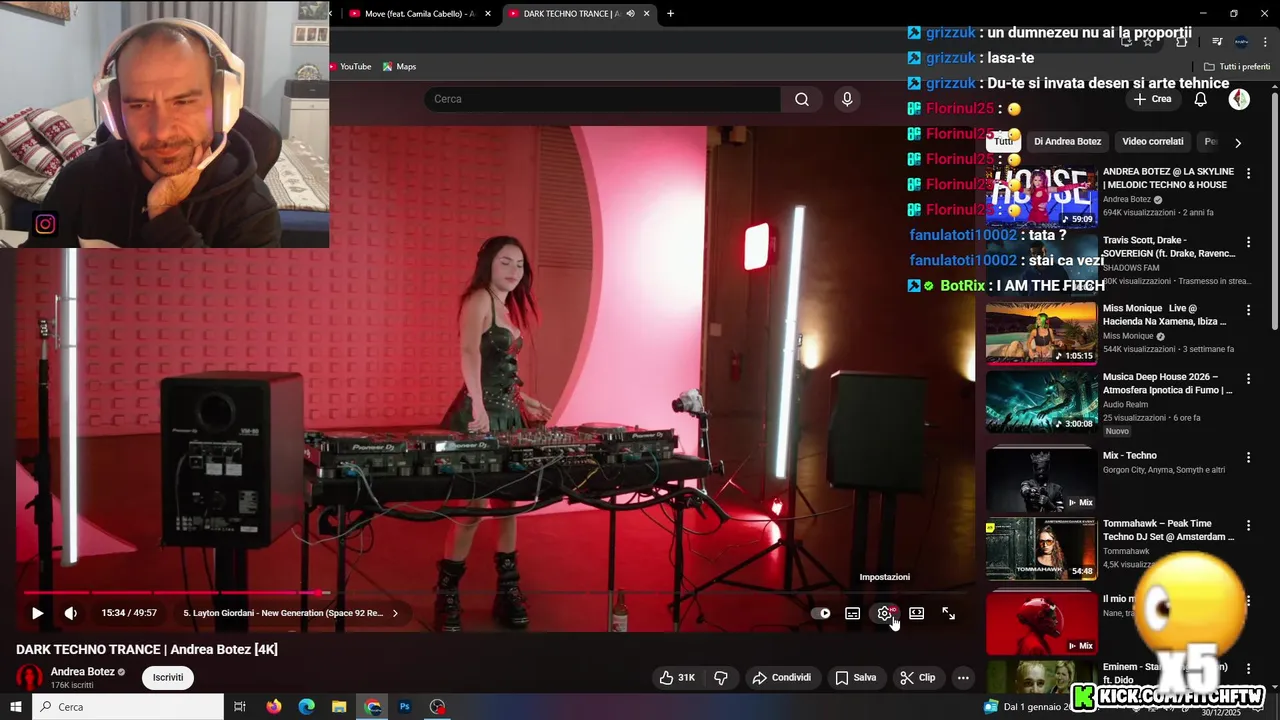Show more filter chips with right chevron
1280x720 pixels.
click(x=1238, y=142)
